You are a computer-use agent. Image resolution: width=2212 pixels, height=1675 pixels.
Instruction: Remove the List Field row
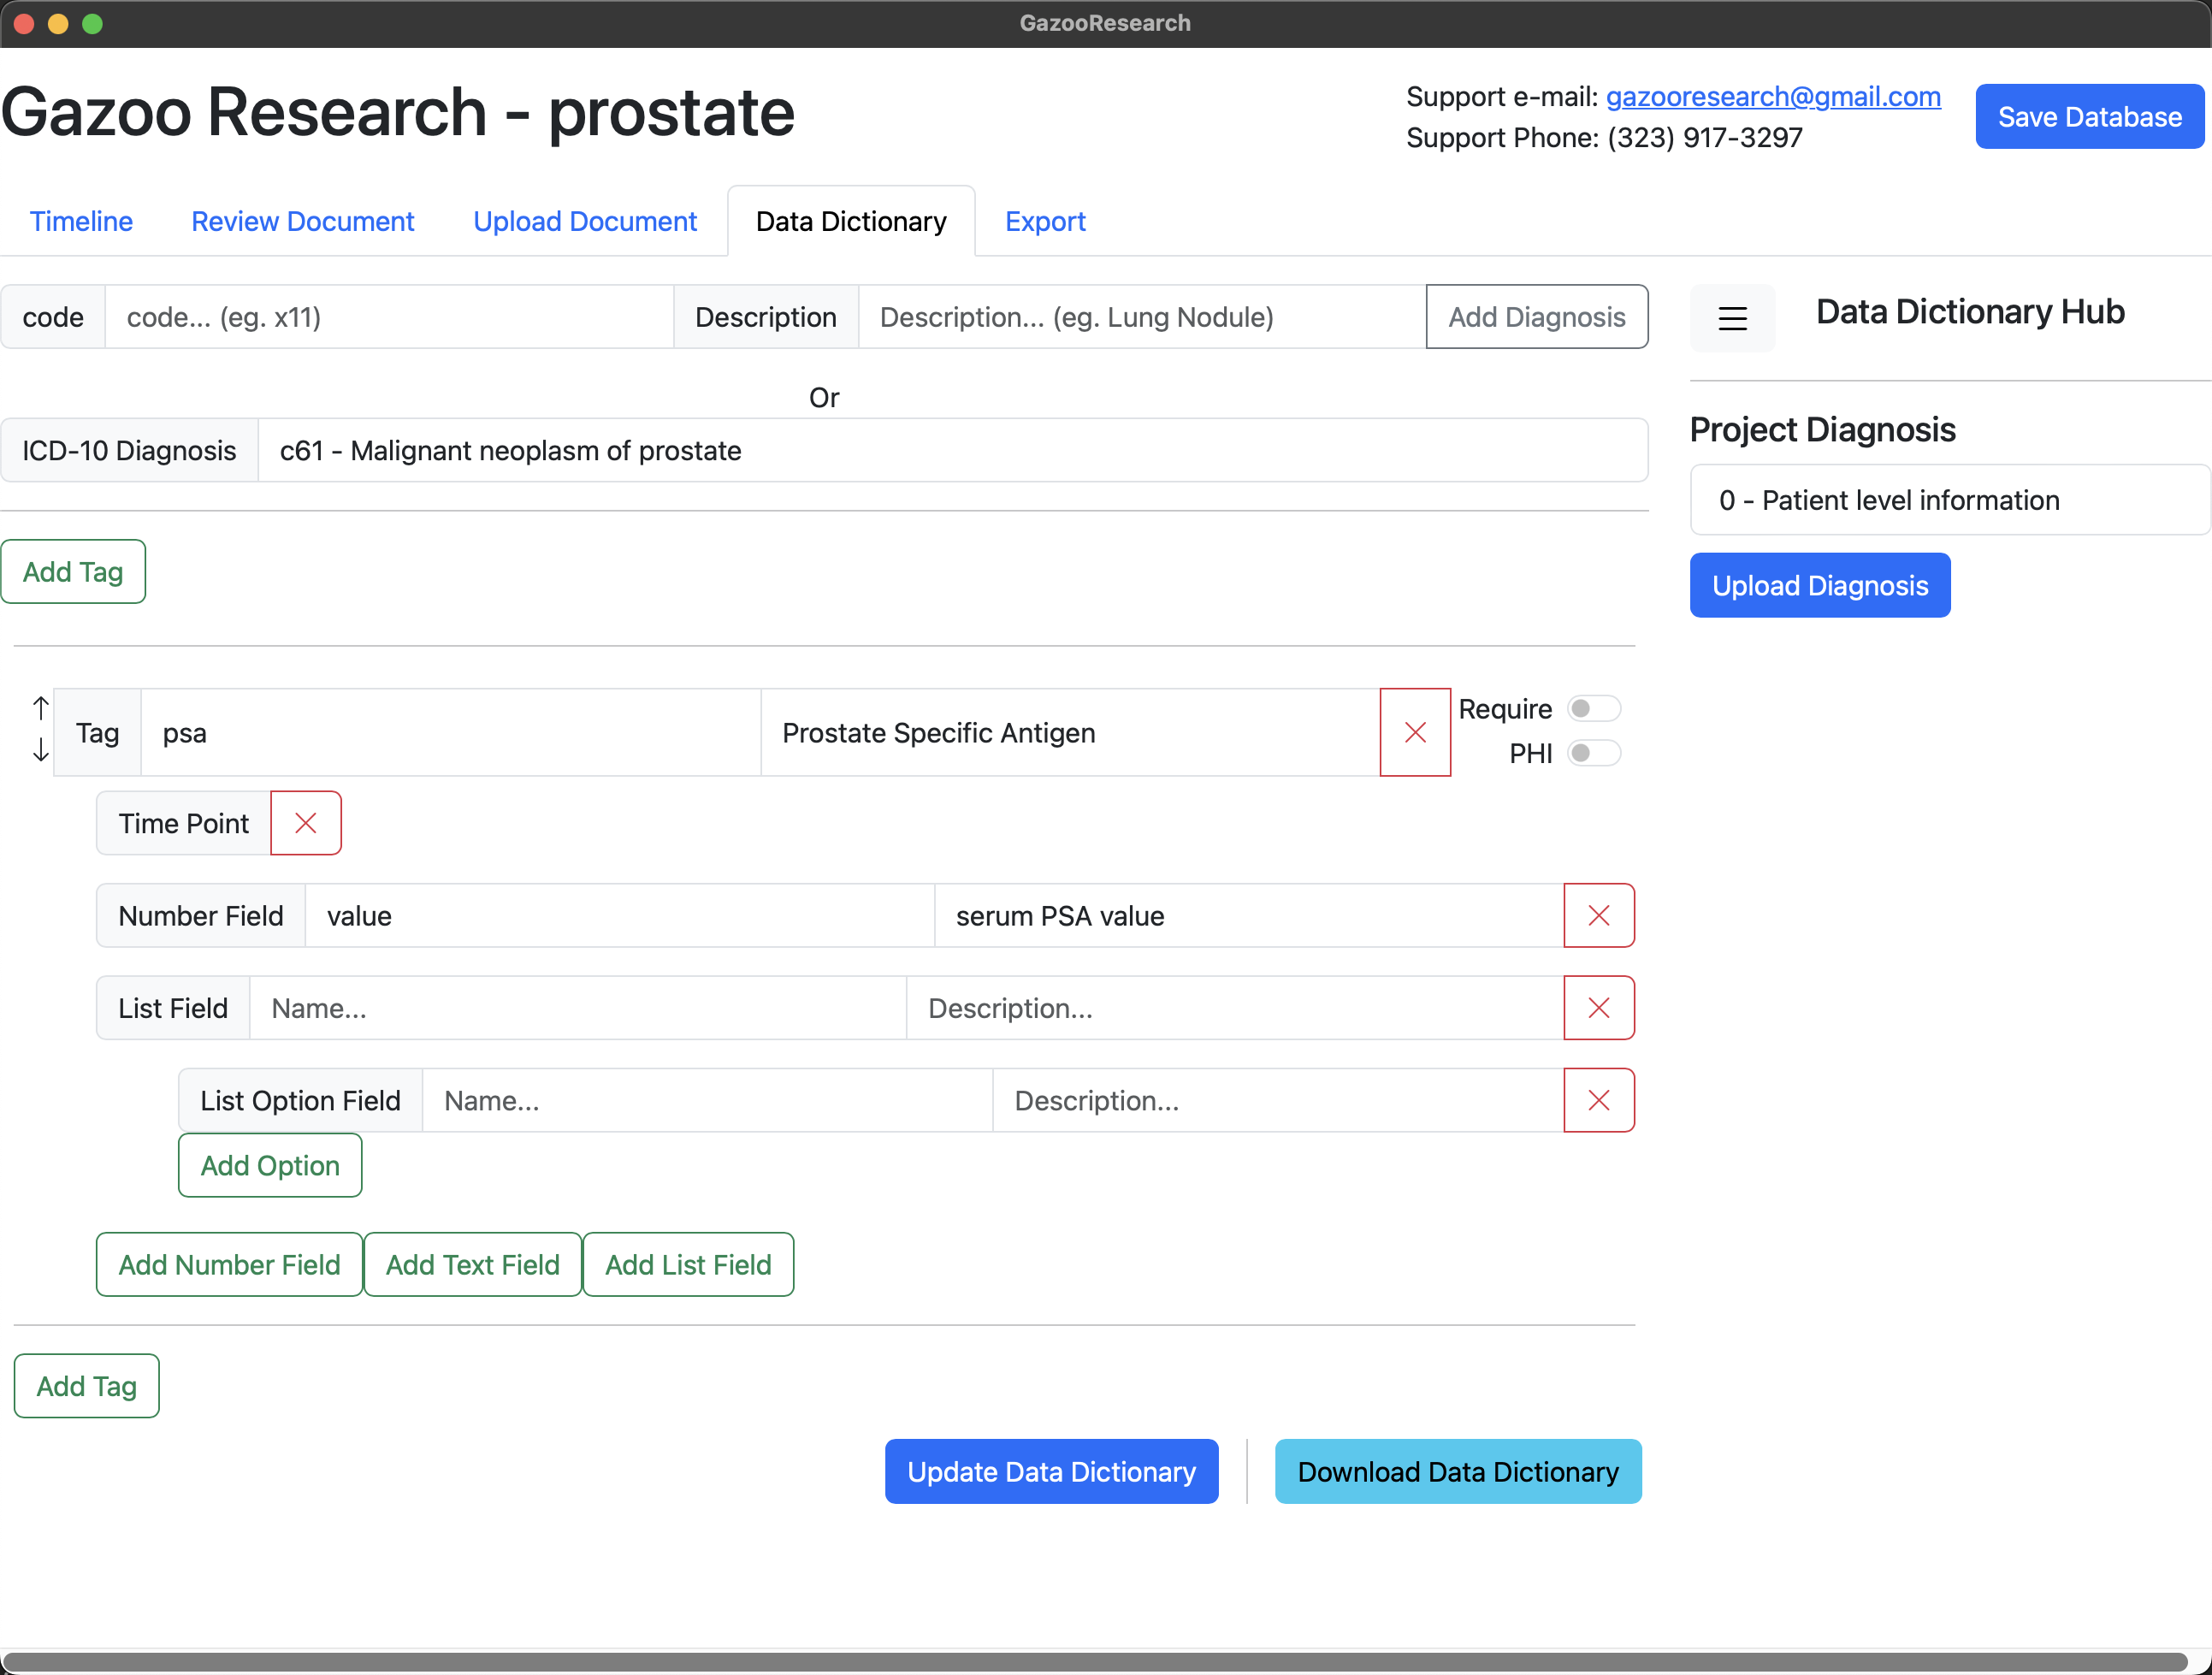(1598, 1007)
